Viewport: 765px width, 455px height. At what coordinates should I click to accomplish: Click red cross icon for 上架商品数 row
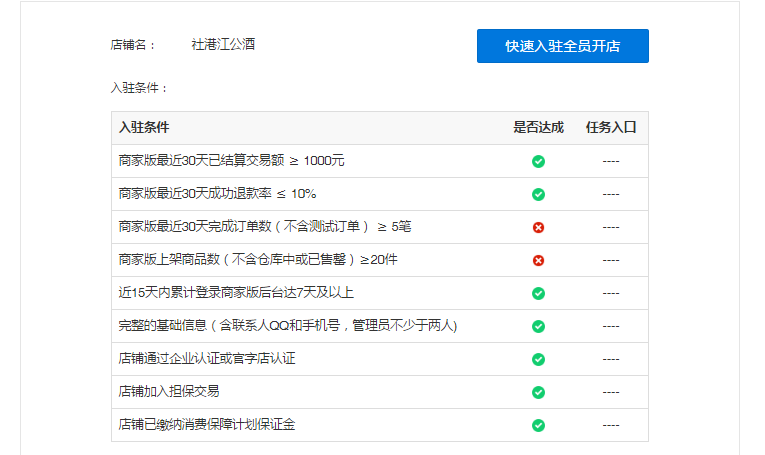[538, 260]
